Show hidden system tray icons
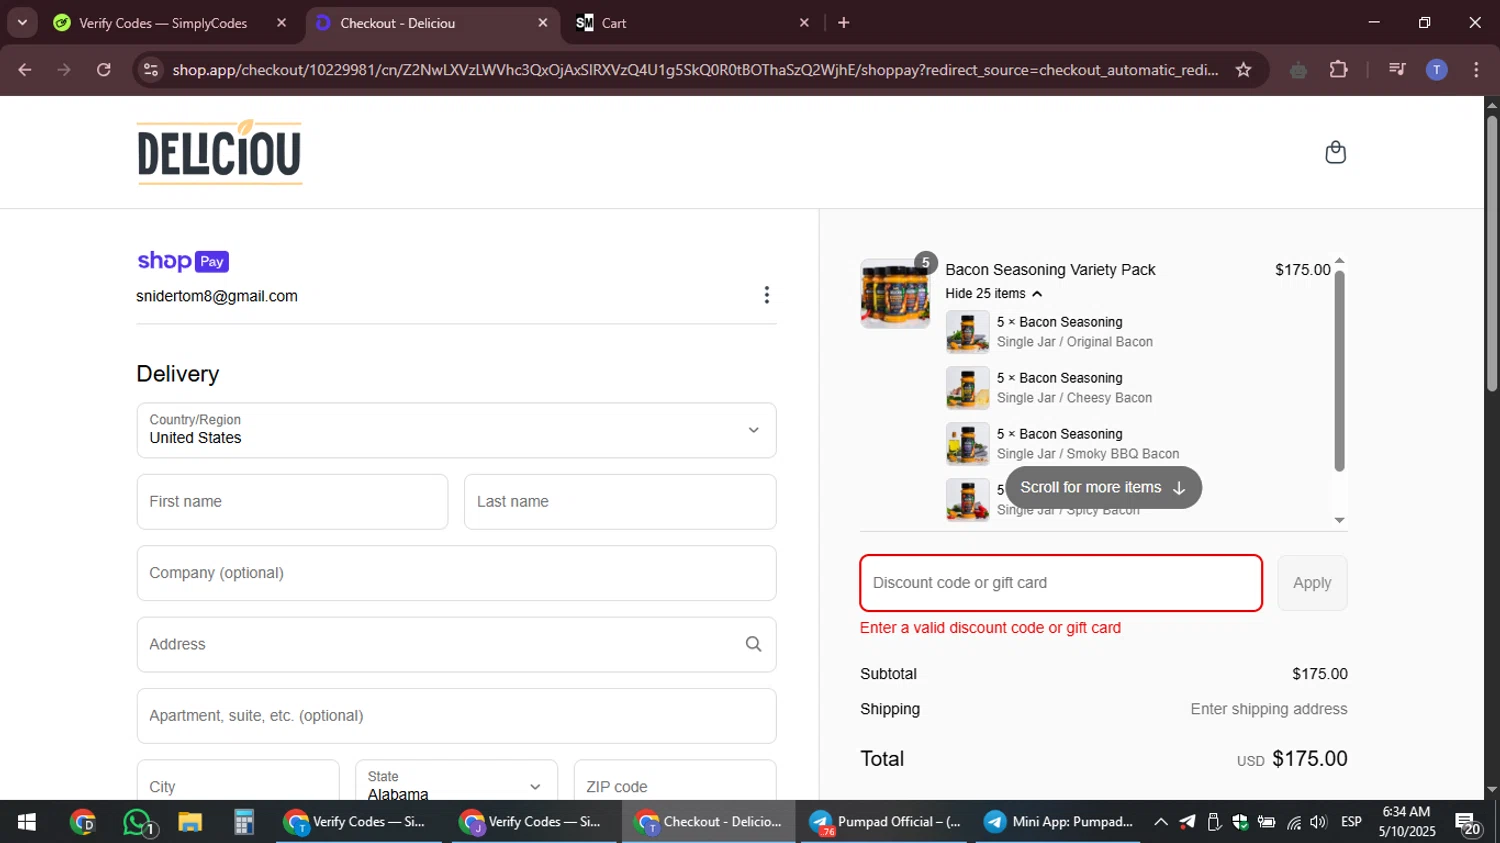 coord(1160,822)
